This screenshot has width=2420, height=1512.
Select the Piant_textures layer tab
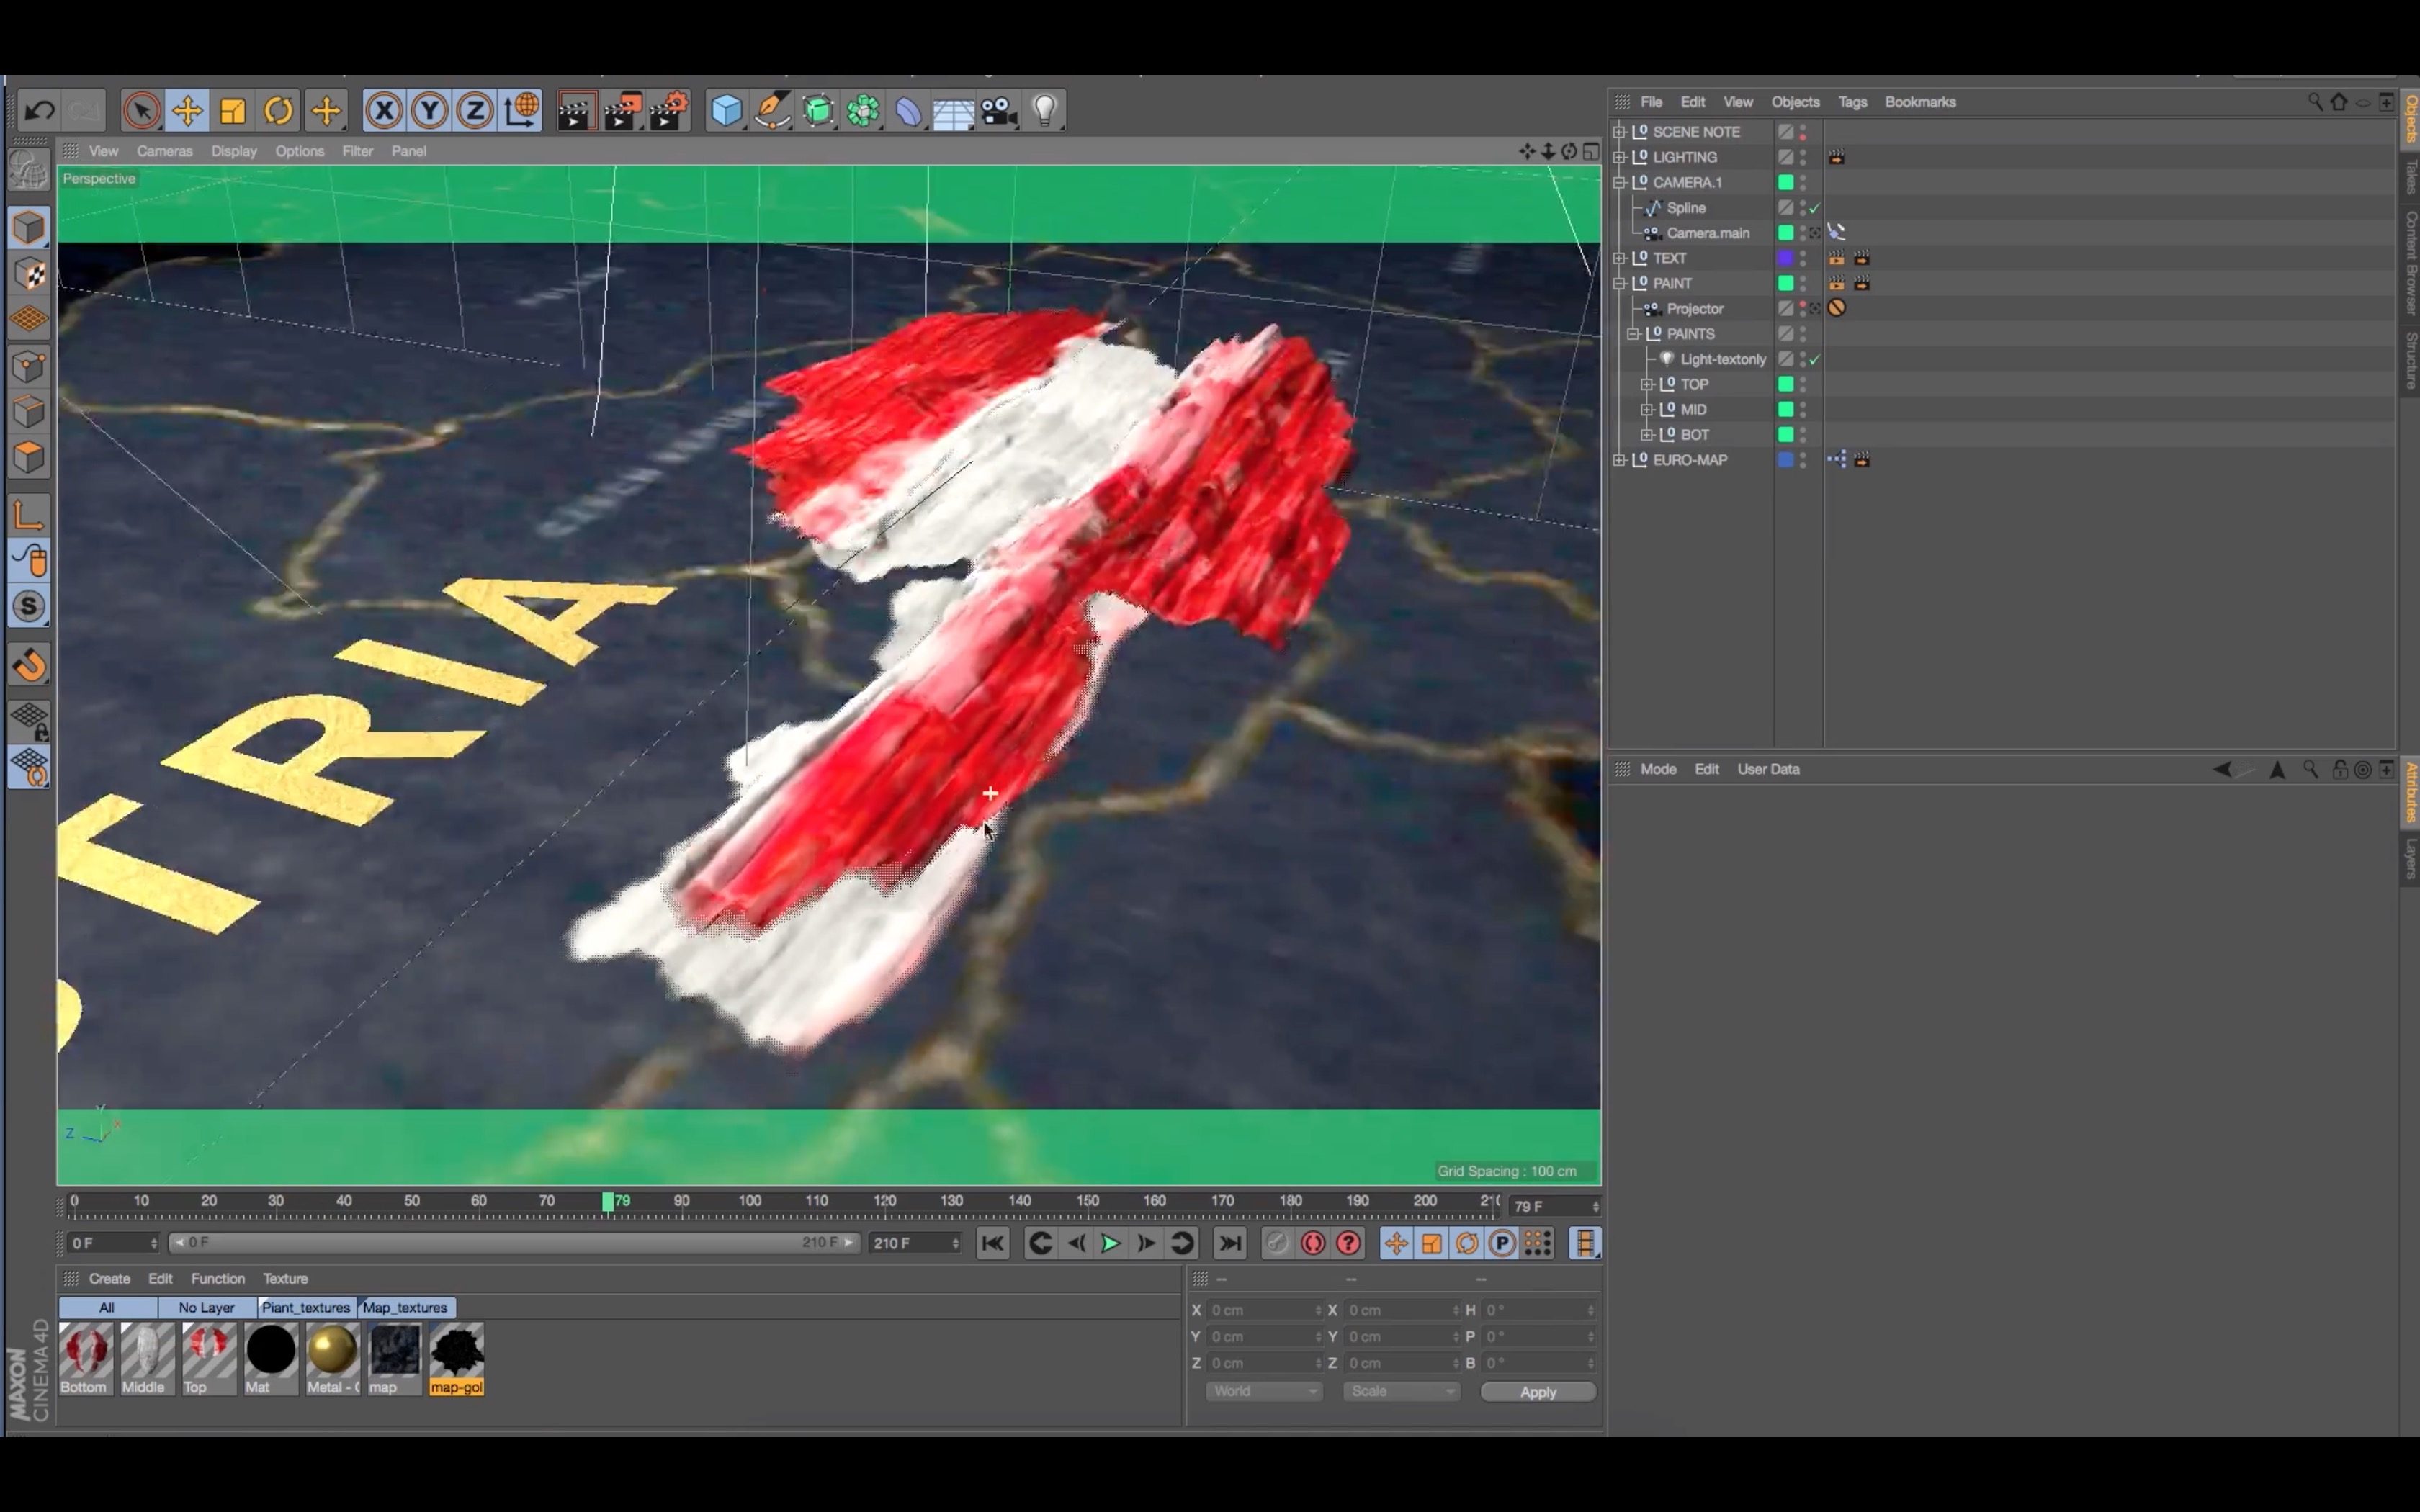click(306, 1307)
